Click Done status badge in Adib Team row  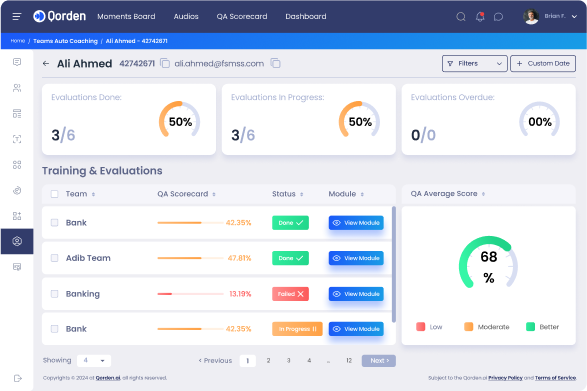click(x=290, y=258)
